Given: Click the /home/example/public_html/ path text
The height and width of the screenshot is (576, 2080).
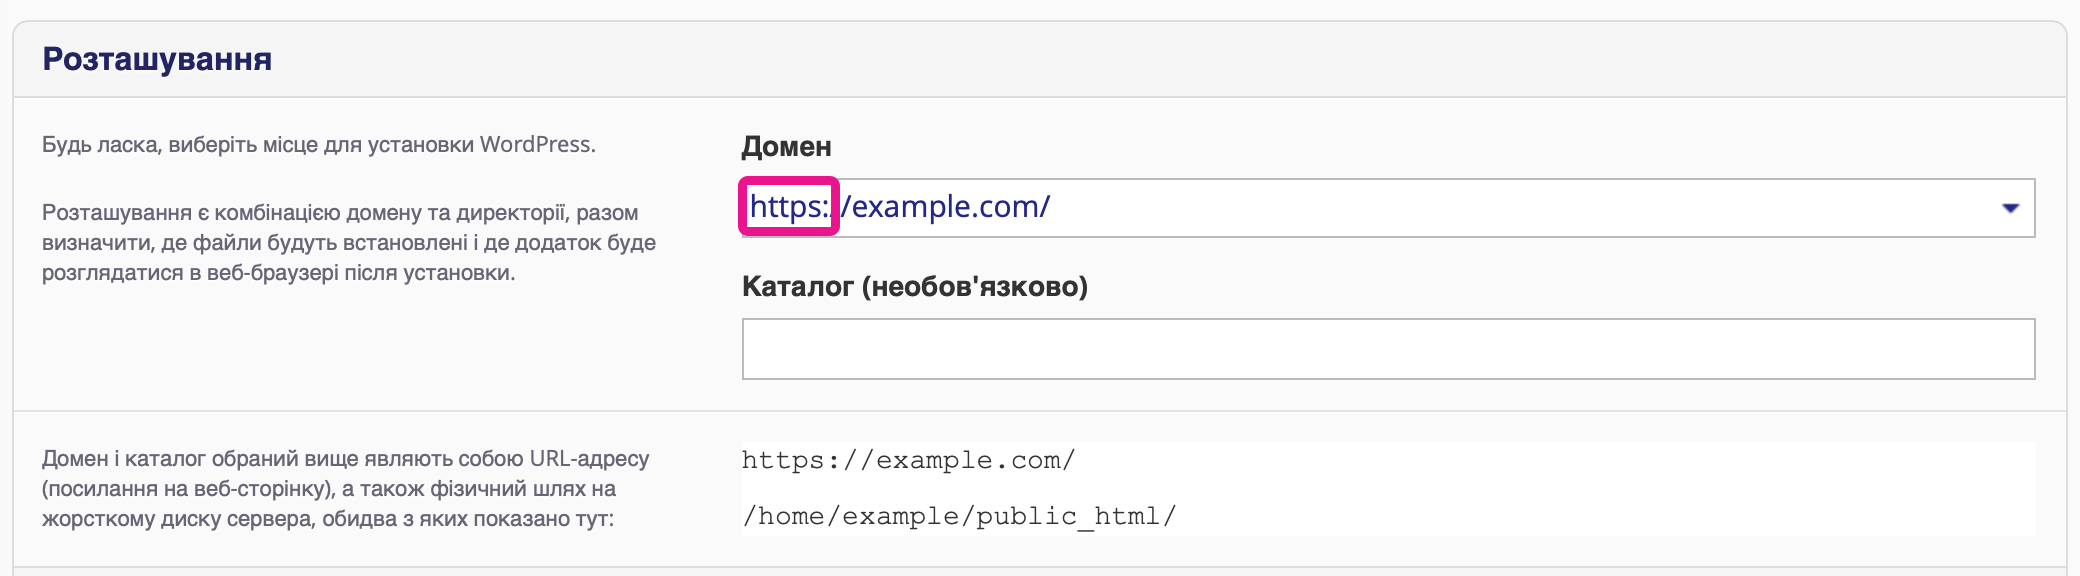Looking at the screenshot, I should click(958, 516).
